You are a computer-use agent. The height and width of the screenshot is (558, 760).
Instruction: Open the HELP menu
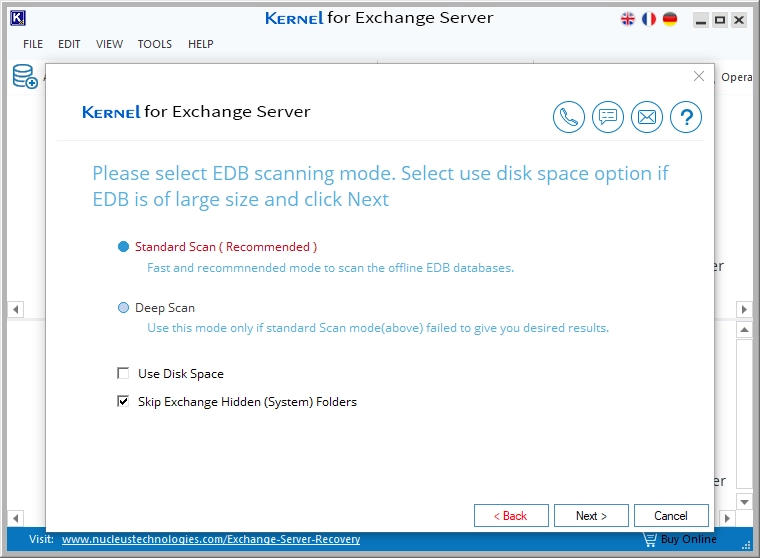(x=201, y=44)
